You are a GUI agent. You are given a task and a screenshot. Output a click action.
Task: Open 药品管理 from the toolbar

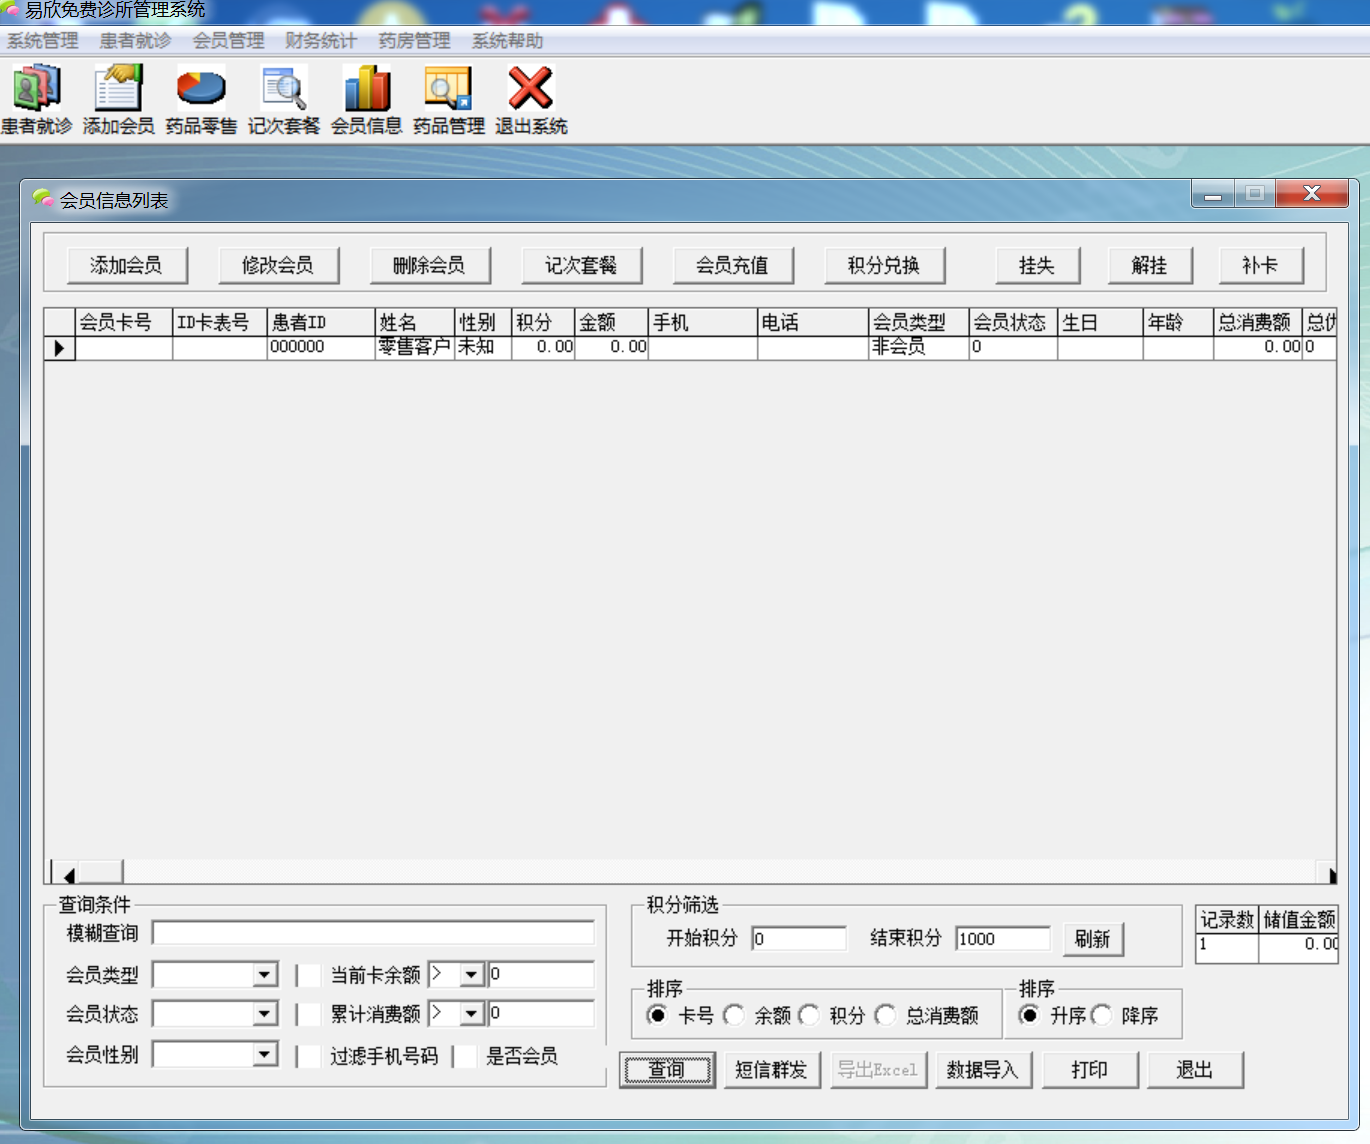(447, 95)
